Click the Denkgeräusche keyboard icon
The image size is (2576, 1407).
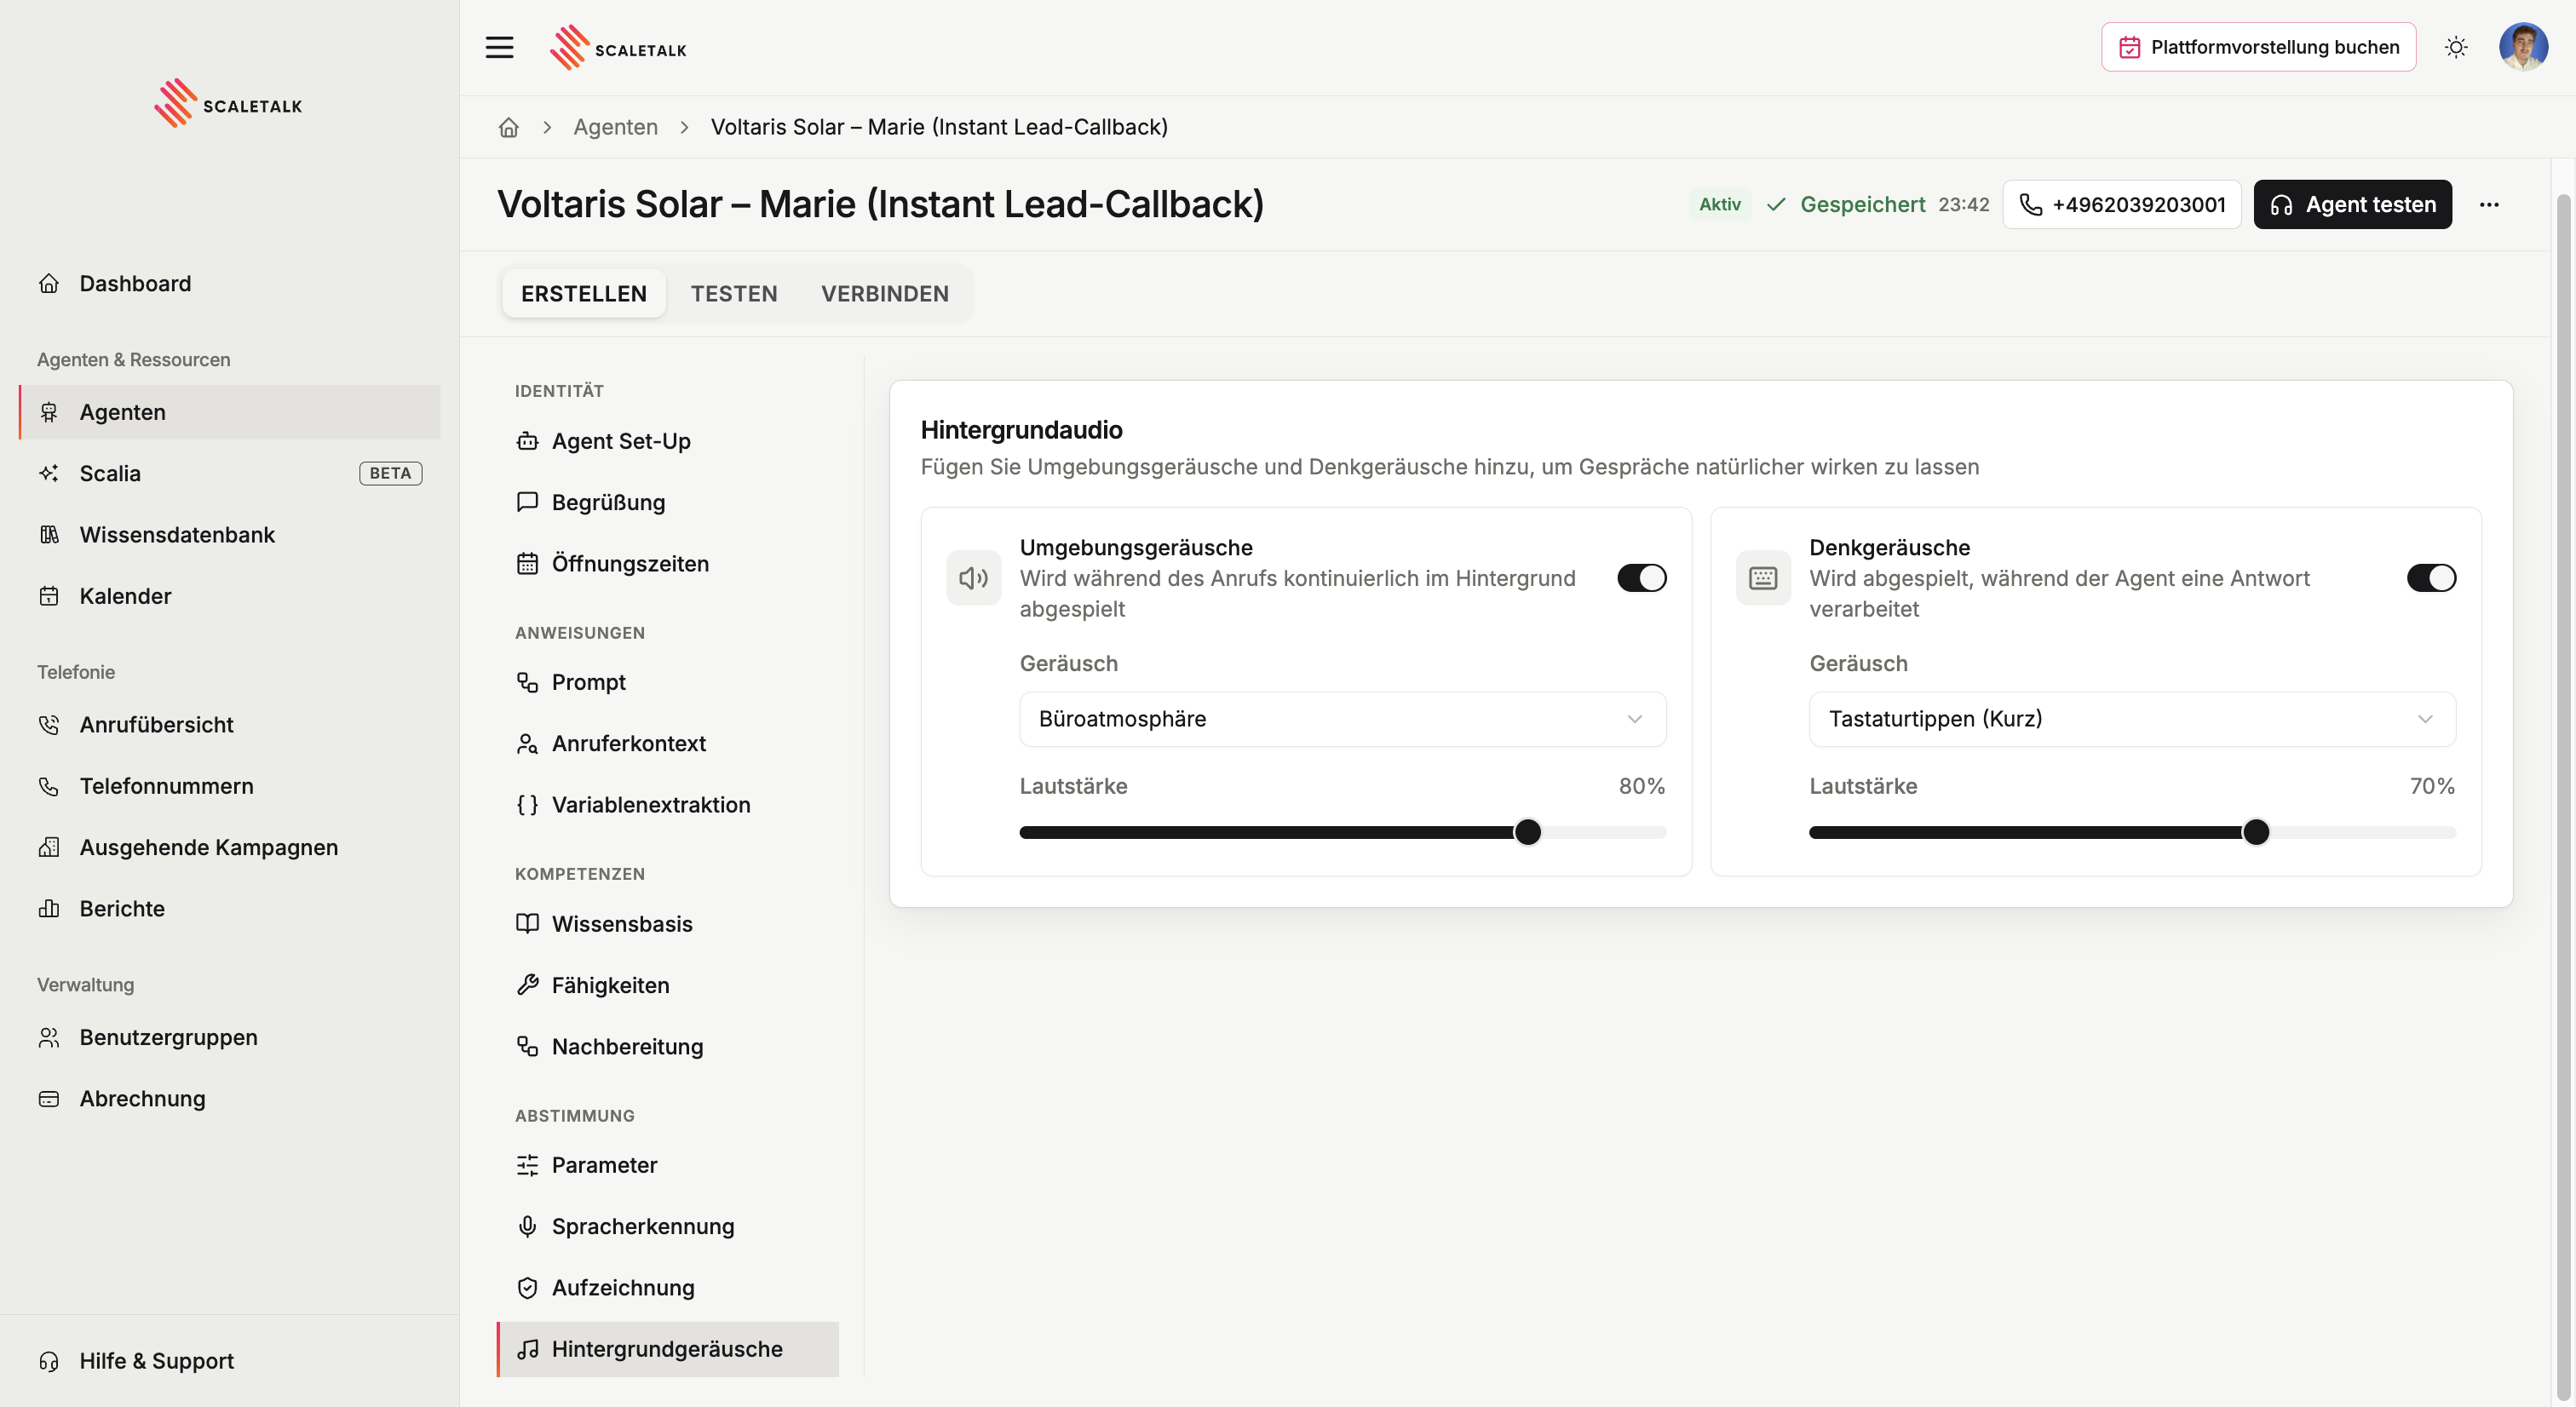tap(1763, 578)
